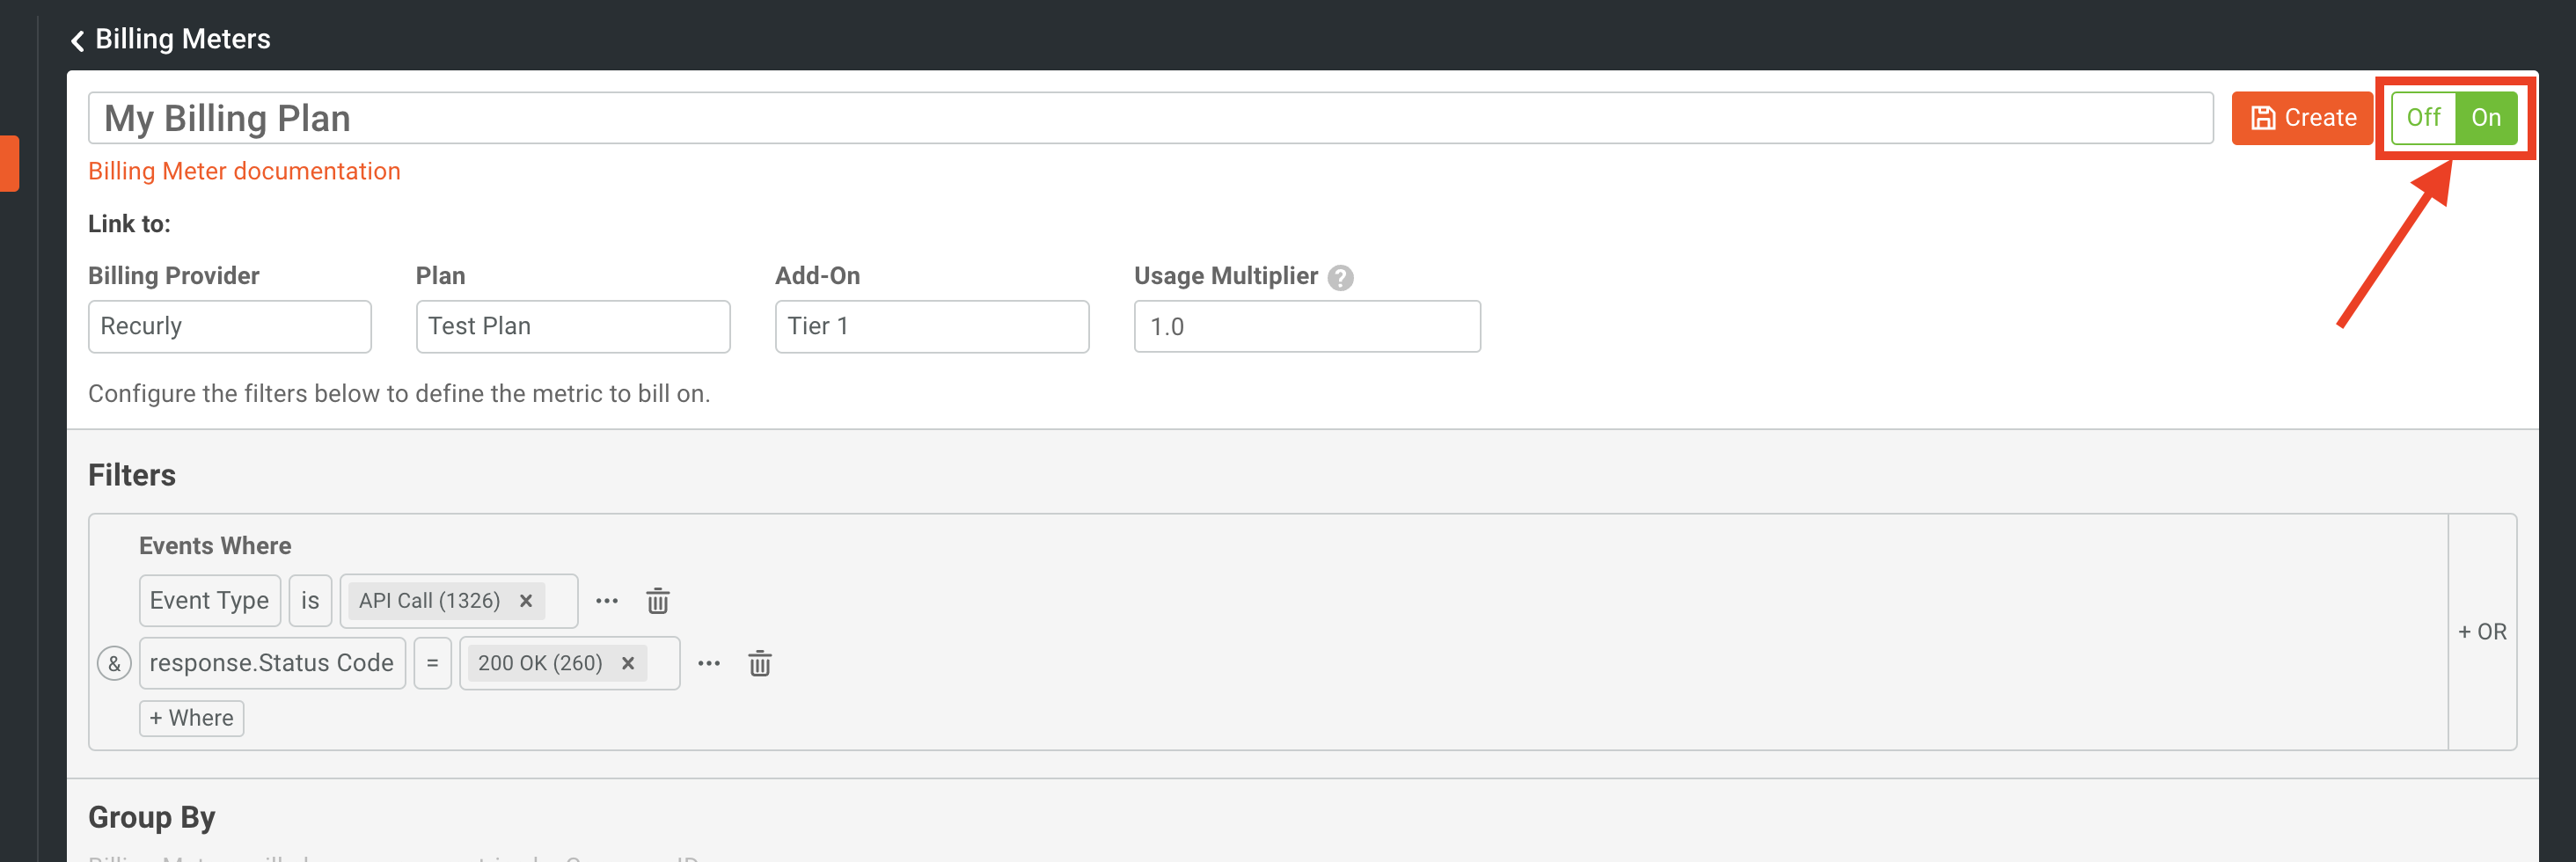Add a new Where condition
This screenshot has height=862, width=2576.
point(191,718)
